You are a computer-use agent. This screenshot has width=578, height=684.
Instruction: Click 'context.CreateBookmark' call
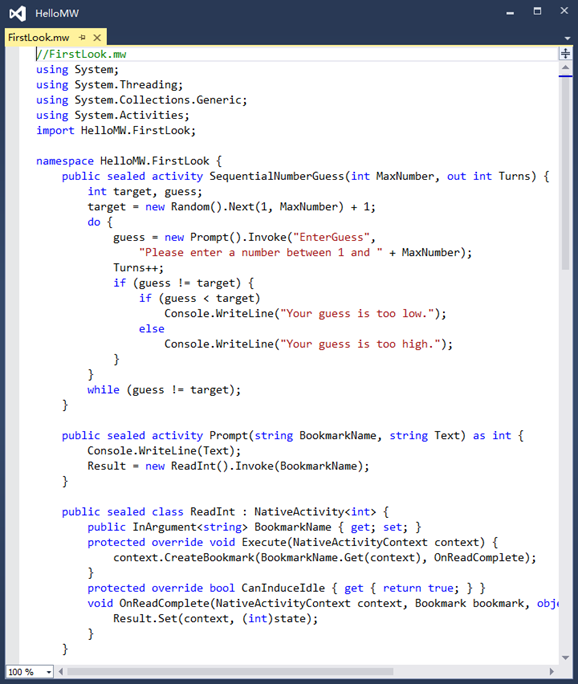[x=184, y=557]
